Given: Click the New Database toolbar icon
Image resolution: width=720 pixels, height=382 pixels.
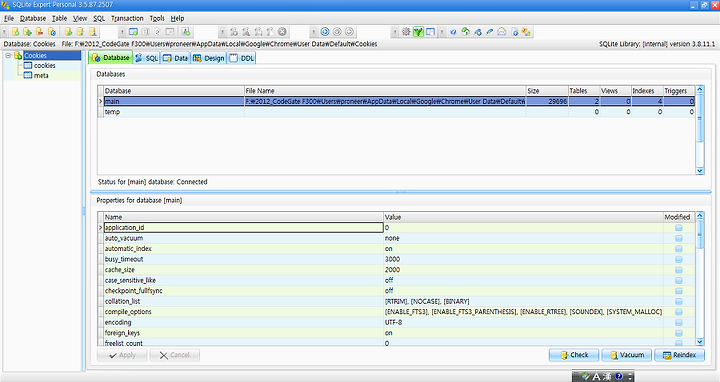Looking at the screenshot, I should [x=16, y=32].
